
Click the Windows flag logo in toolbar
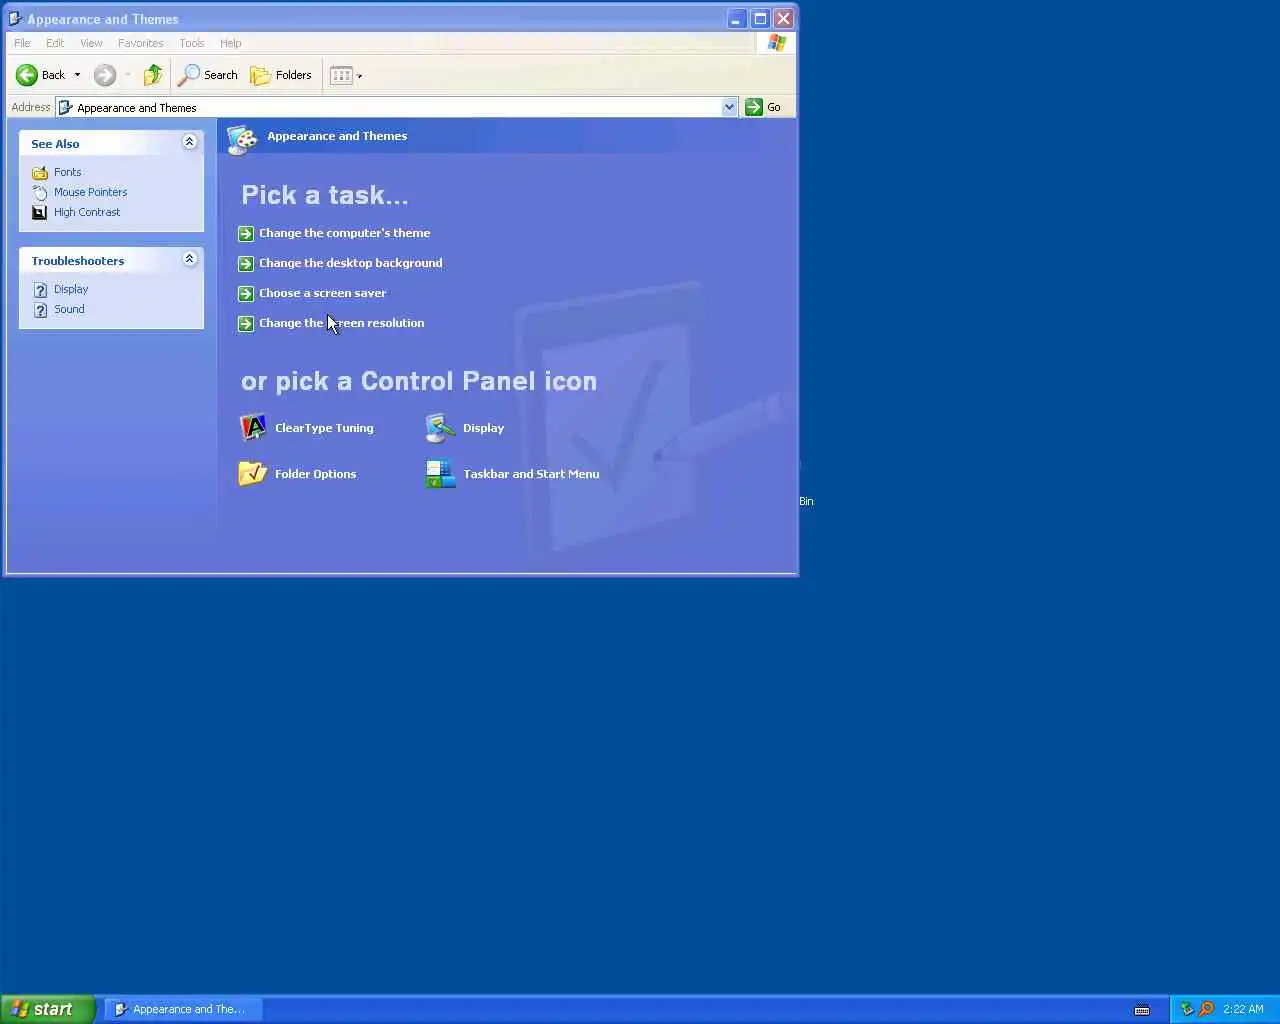pyautogui.click(x=777, y=43)
